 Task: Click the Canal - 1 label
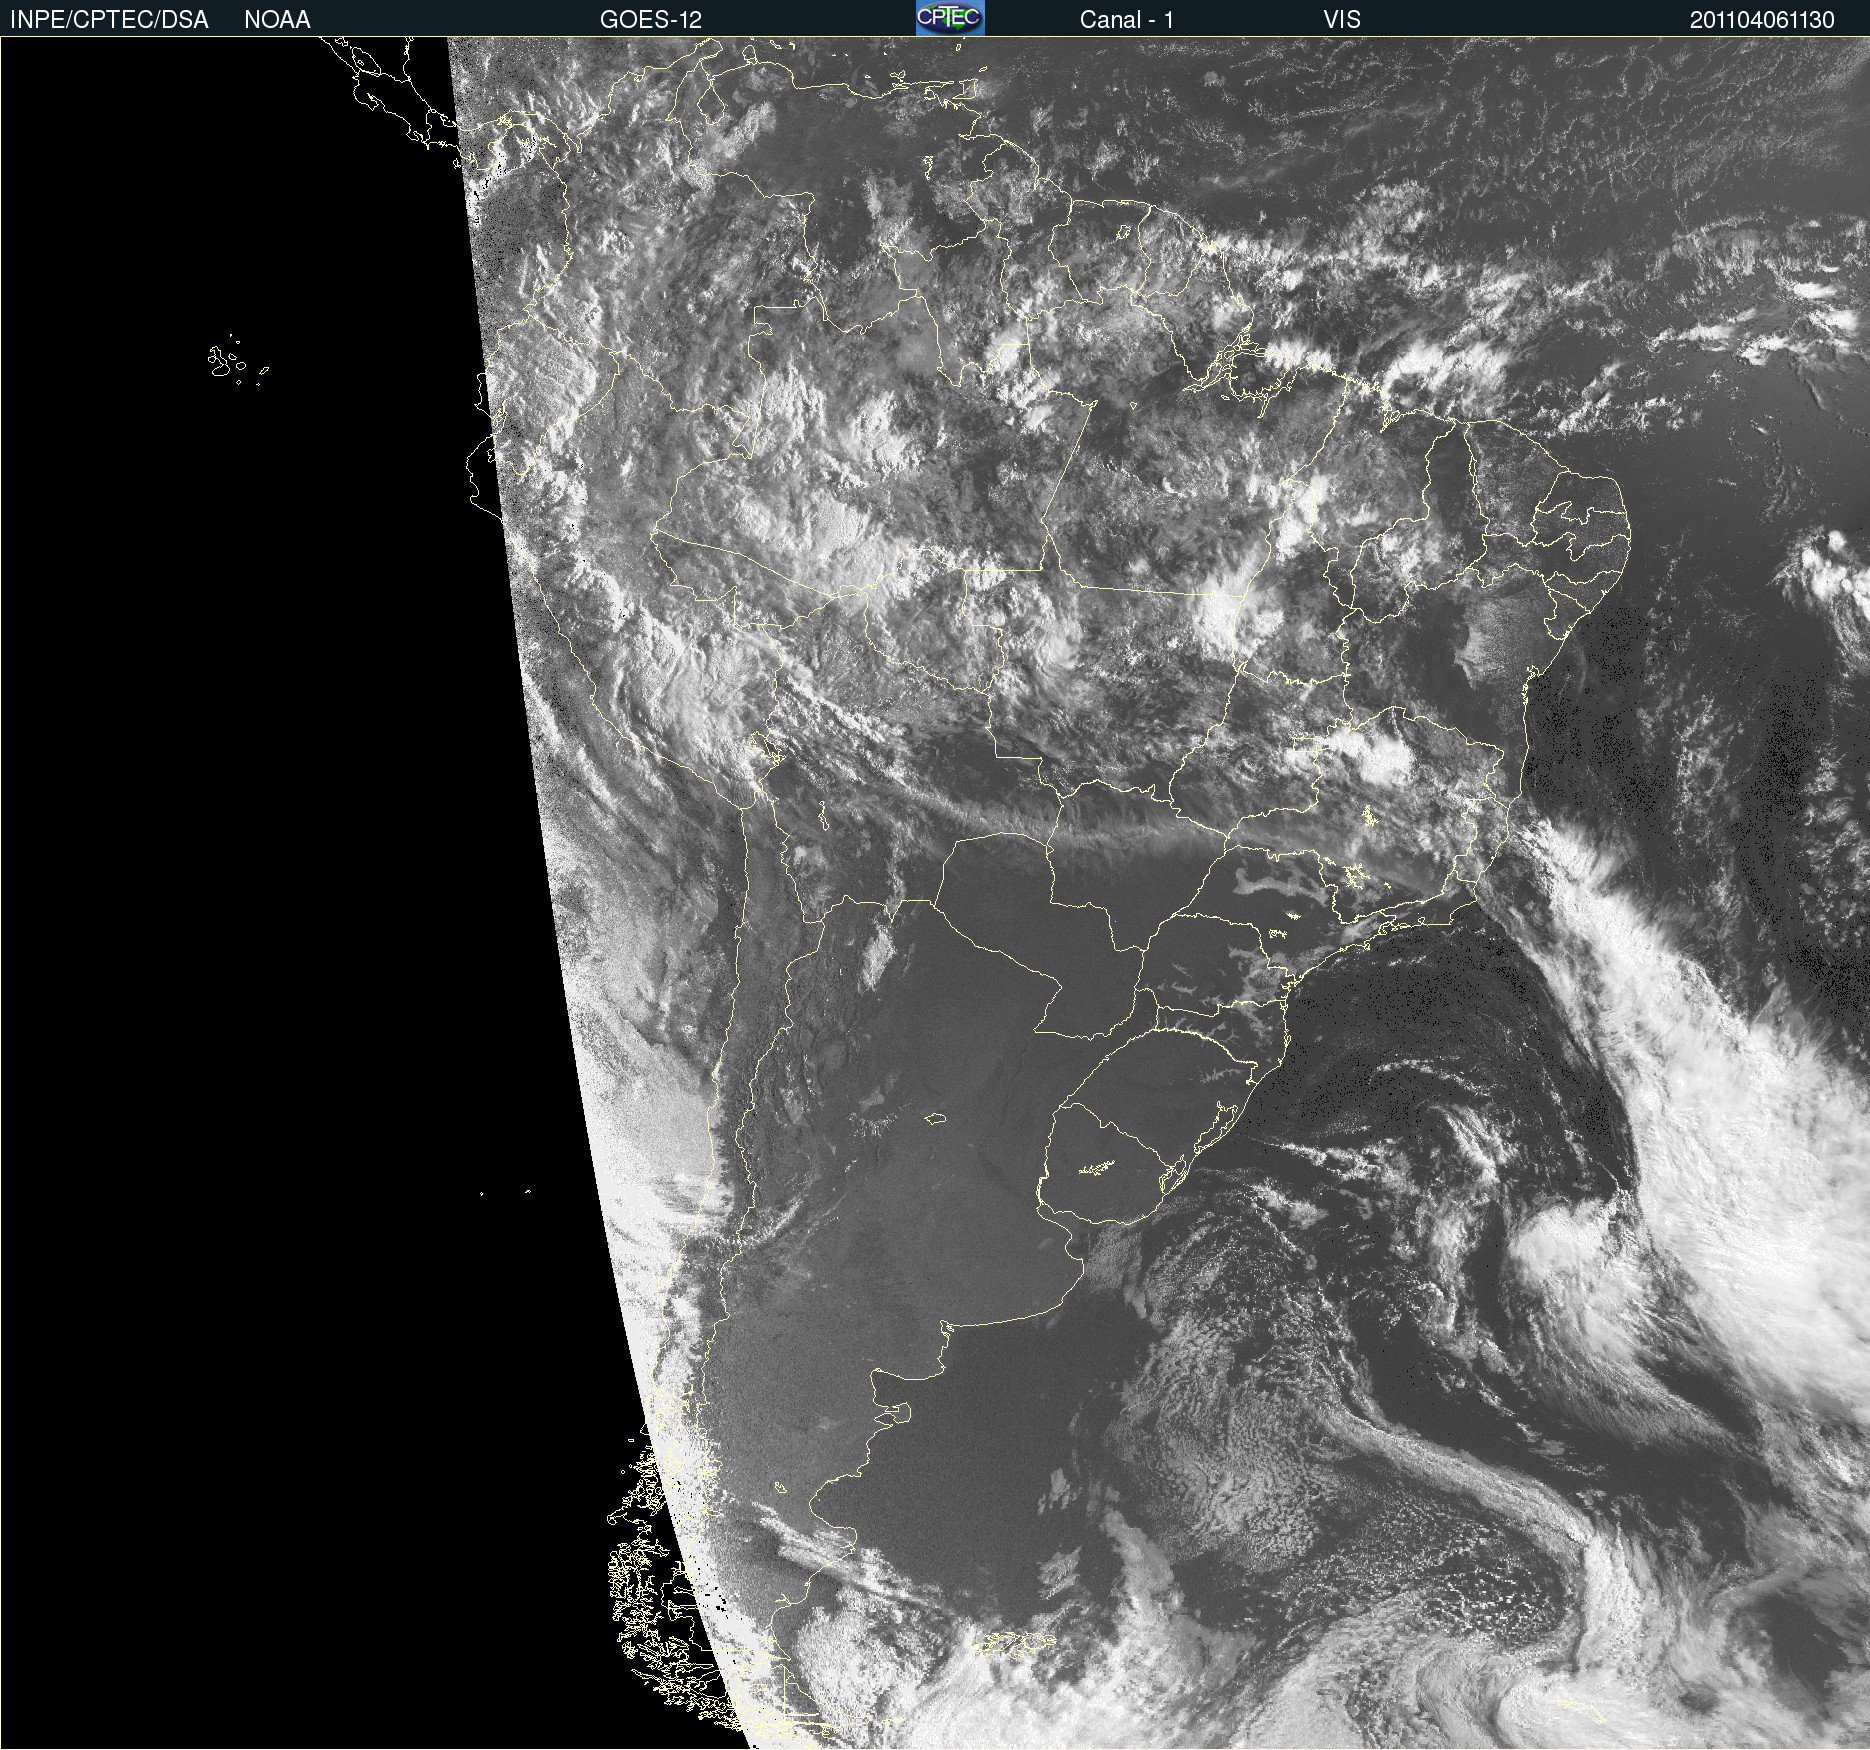pos(1127,20)
